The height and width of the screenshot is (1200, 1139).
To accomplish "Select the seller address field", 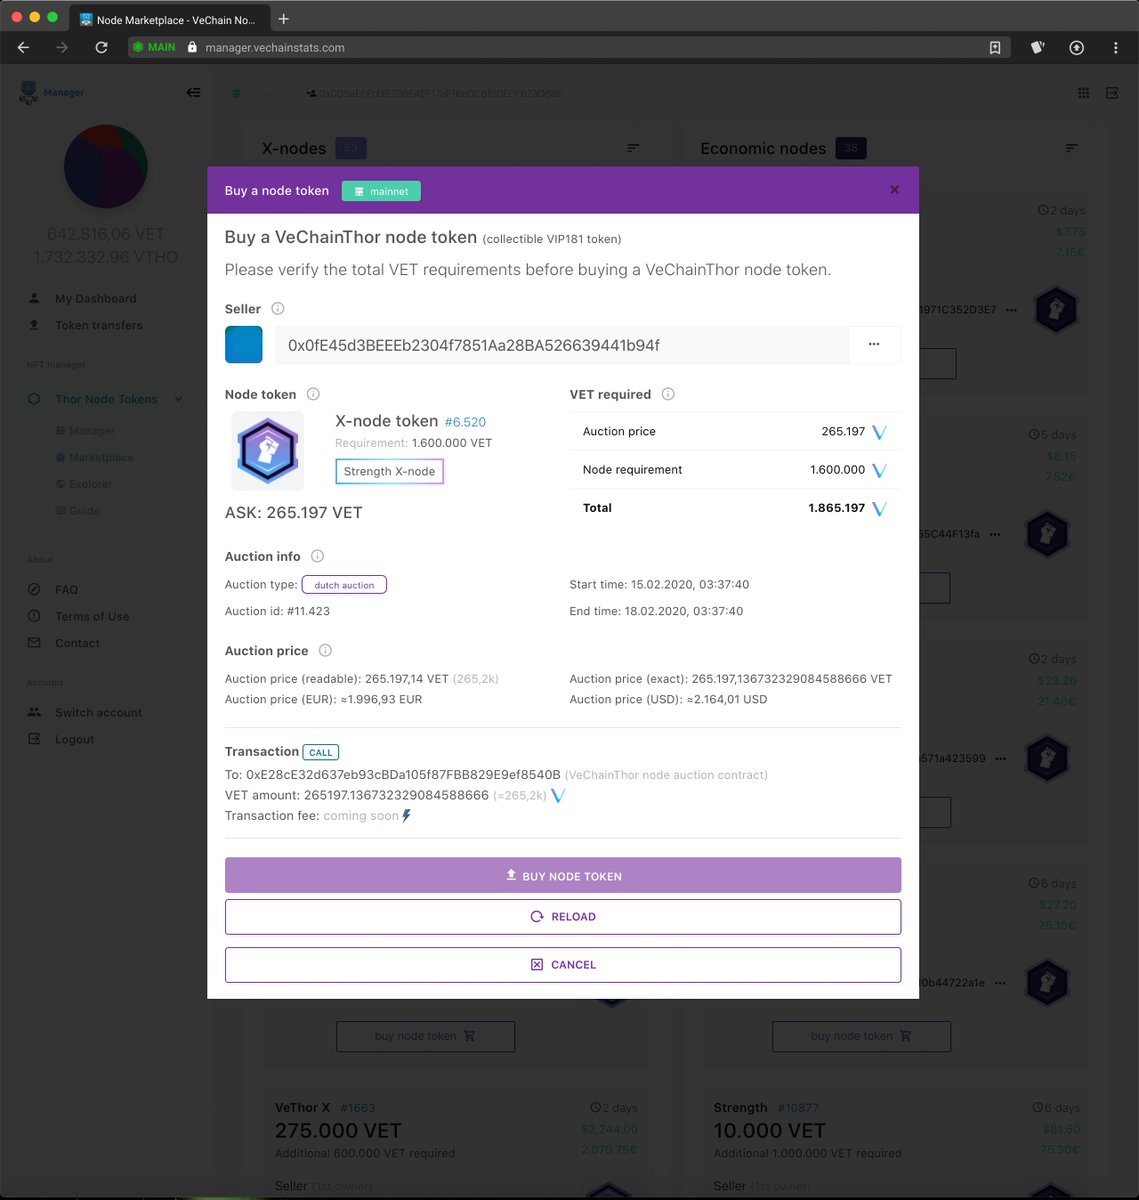I will pos(561,345).
